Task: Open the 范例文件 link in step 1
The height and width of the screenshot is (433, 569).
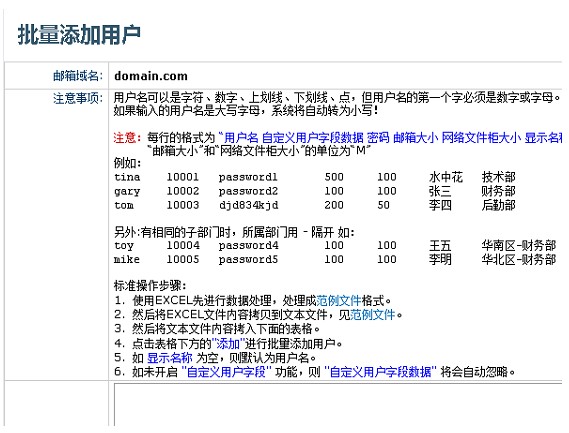Action: coord(339,301)
